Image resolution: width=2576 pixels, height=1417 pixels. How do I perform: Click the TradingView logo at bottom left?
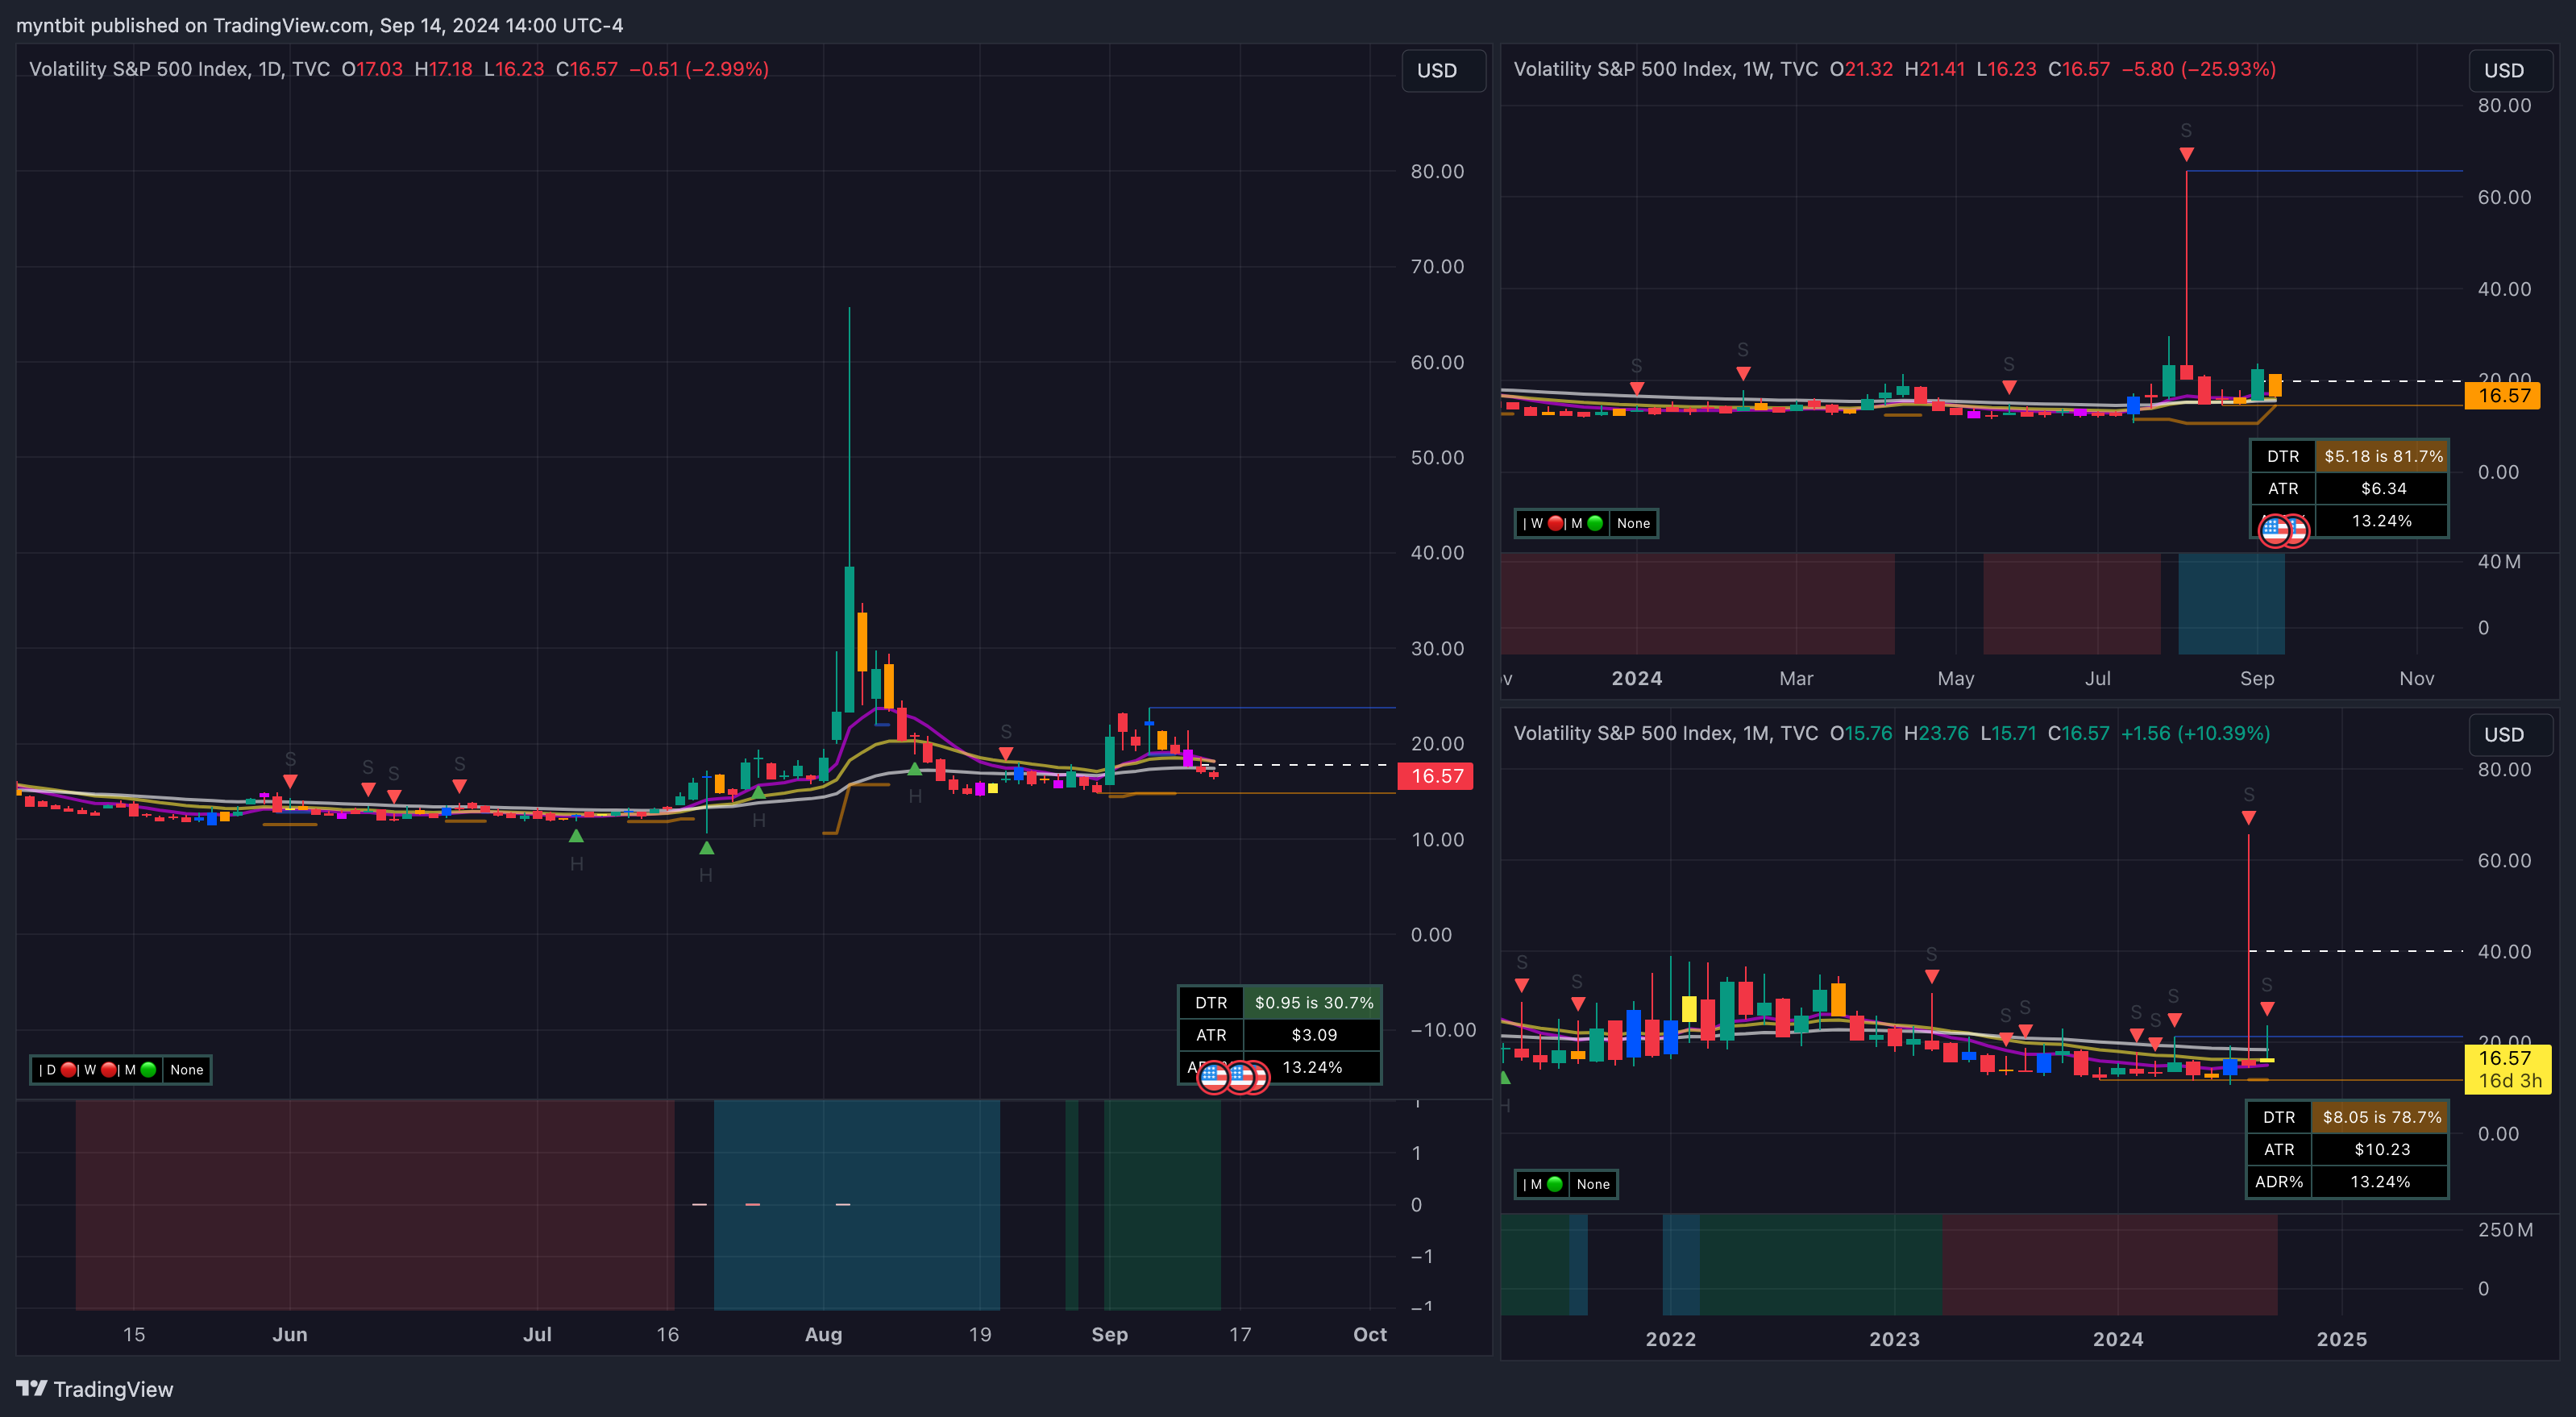94,1389
